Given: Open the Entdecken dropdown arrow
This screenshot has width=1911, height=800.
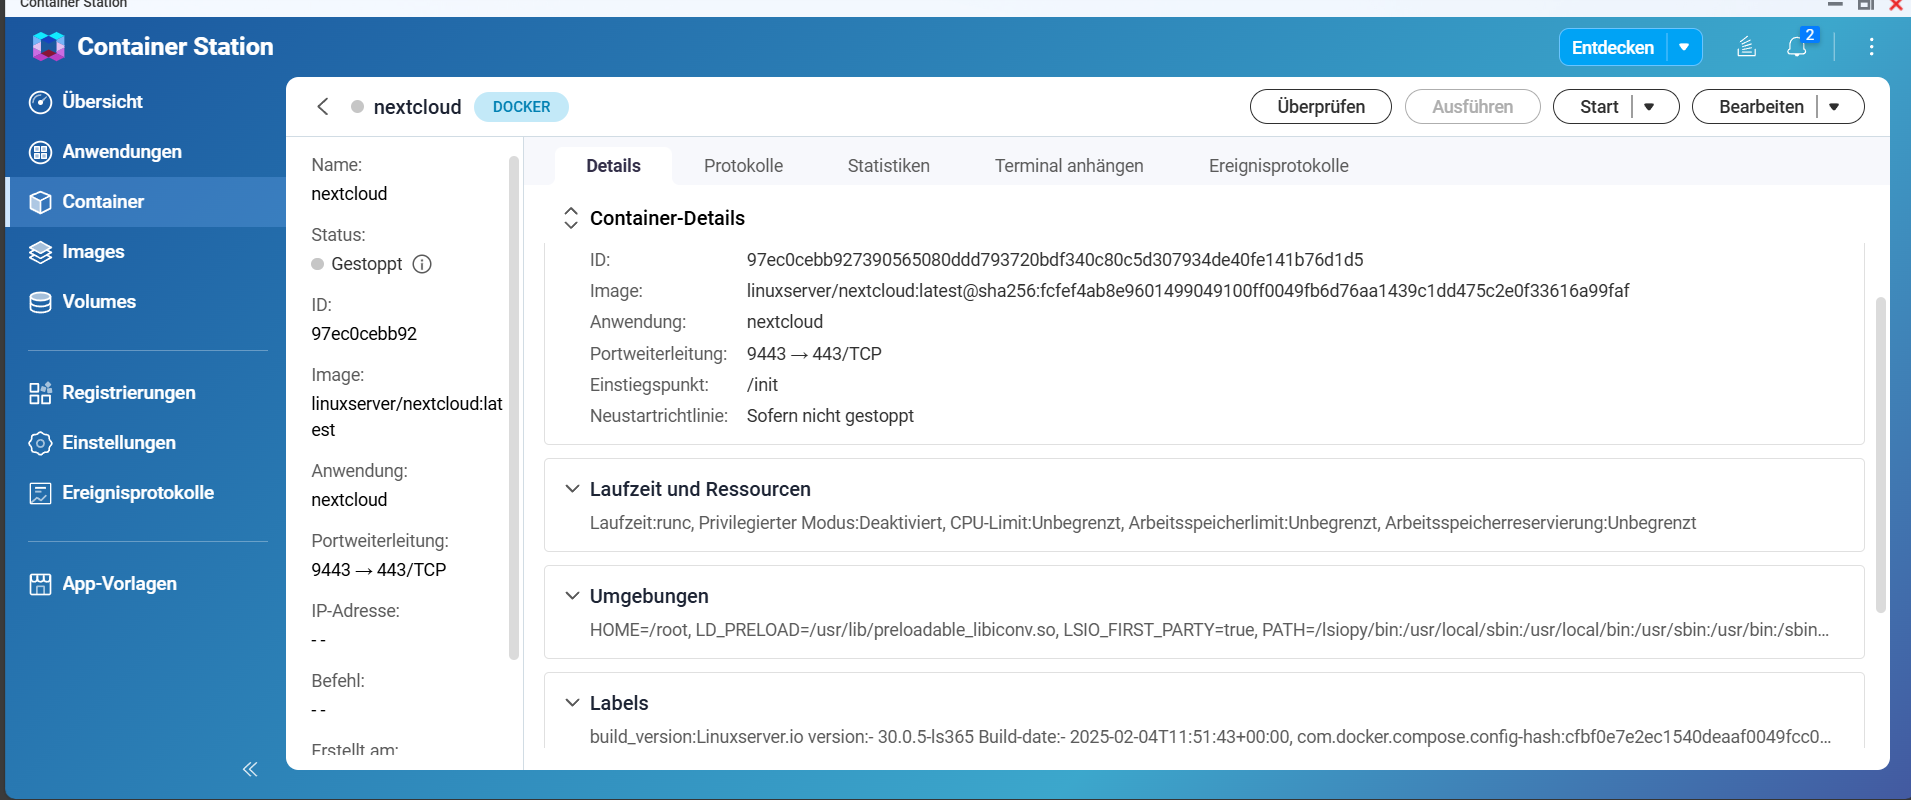Looking at the screenshot, I should click(x=1684, y=47).
